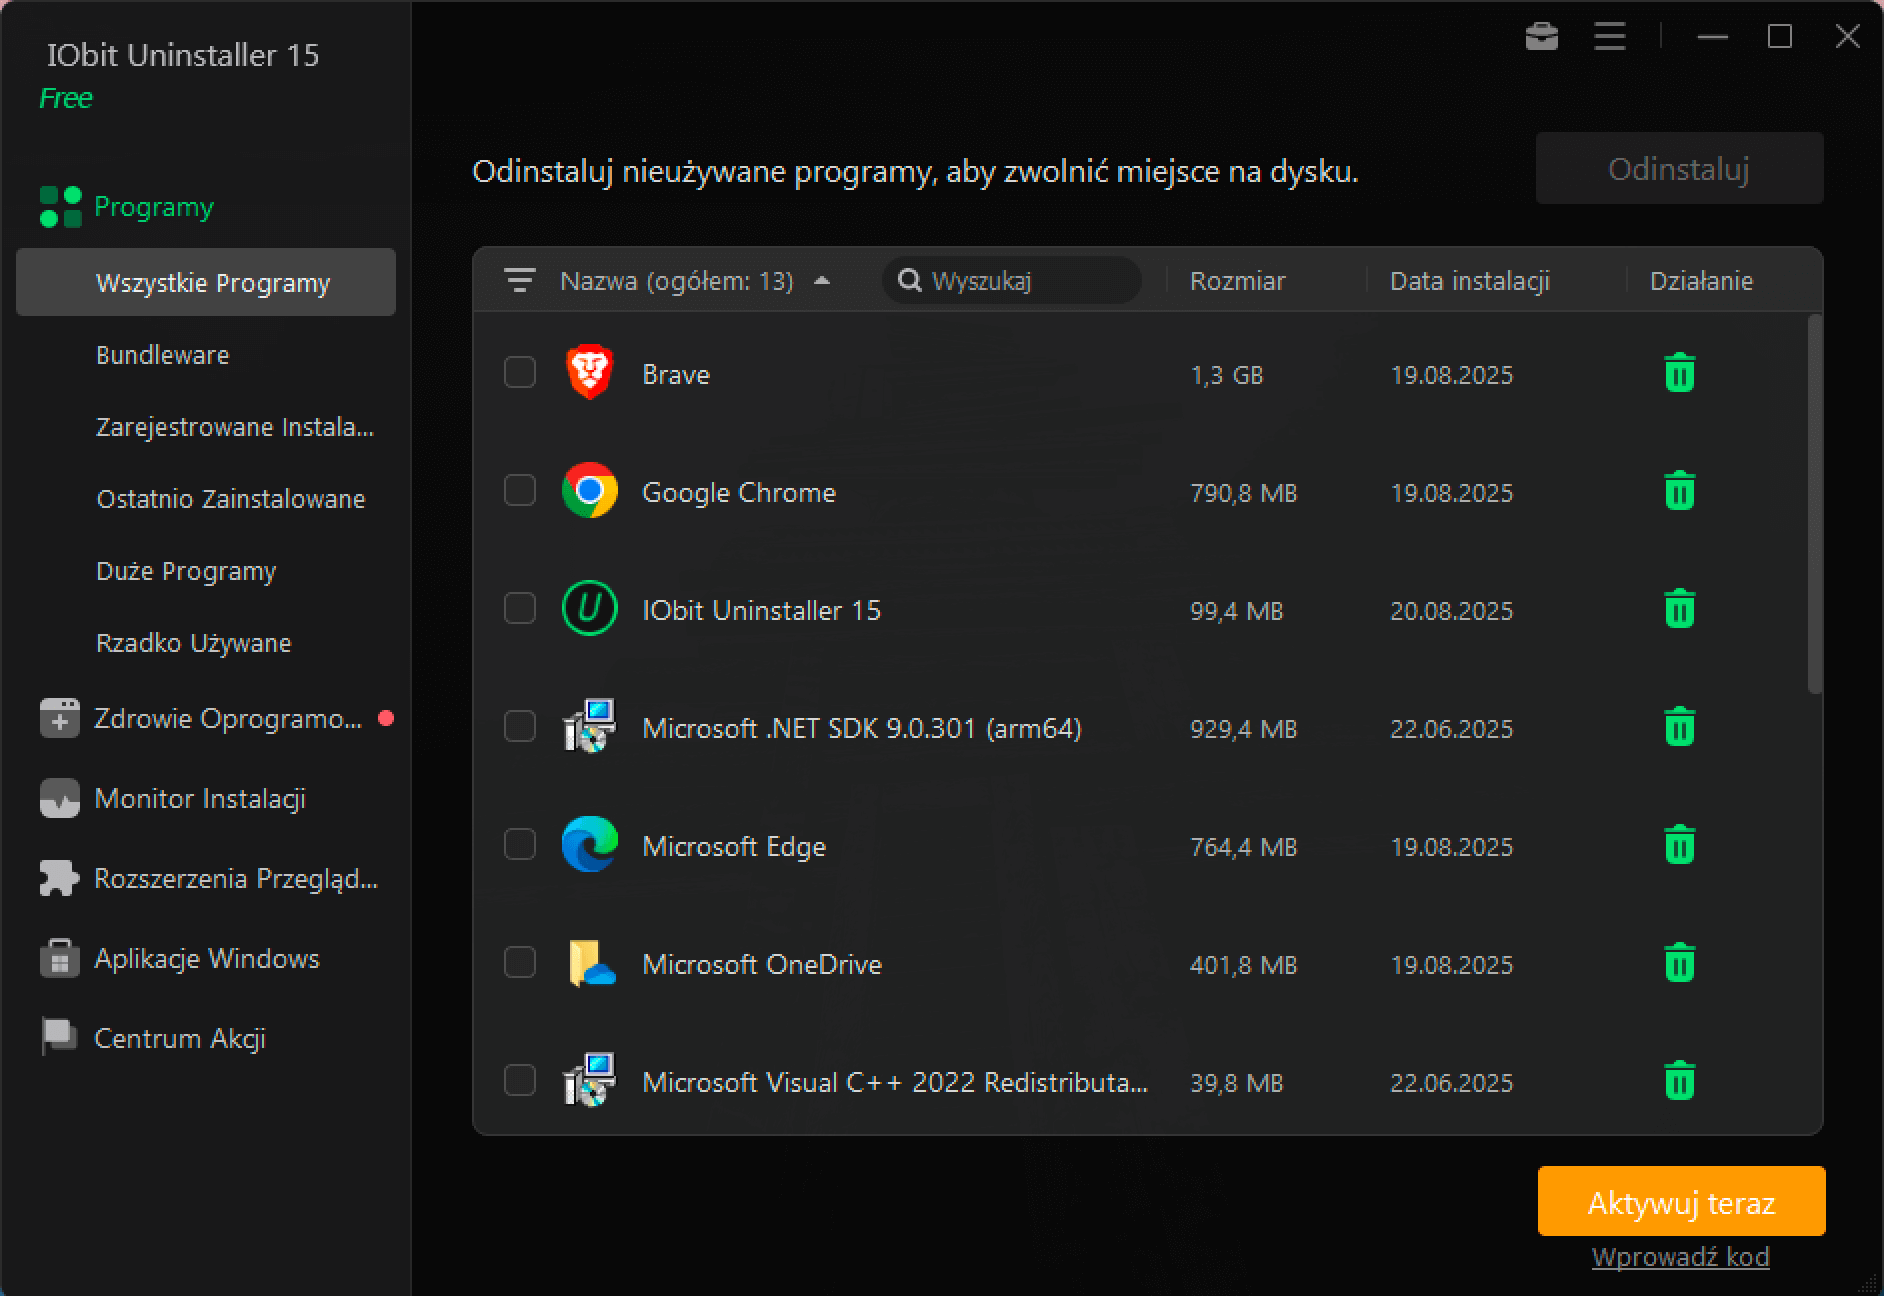Click the 764,4 MB size value
1884x1296 pixels.
[x=1243, y=847]
